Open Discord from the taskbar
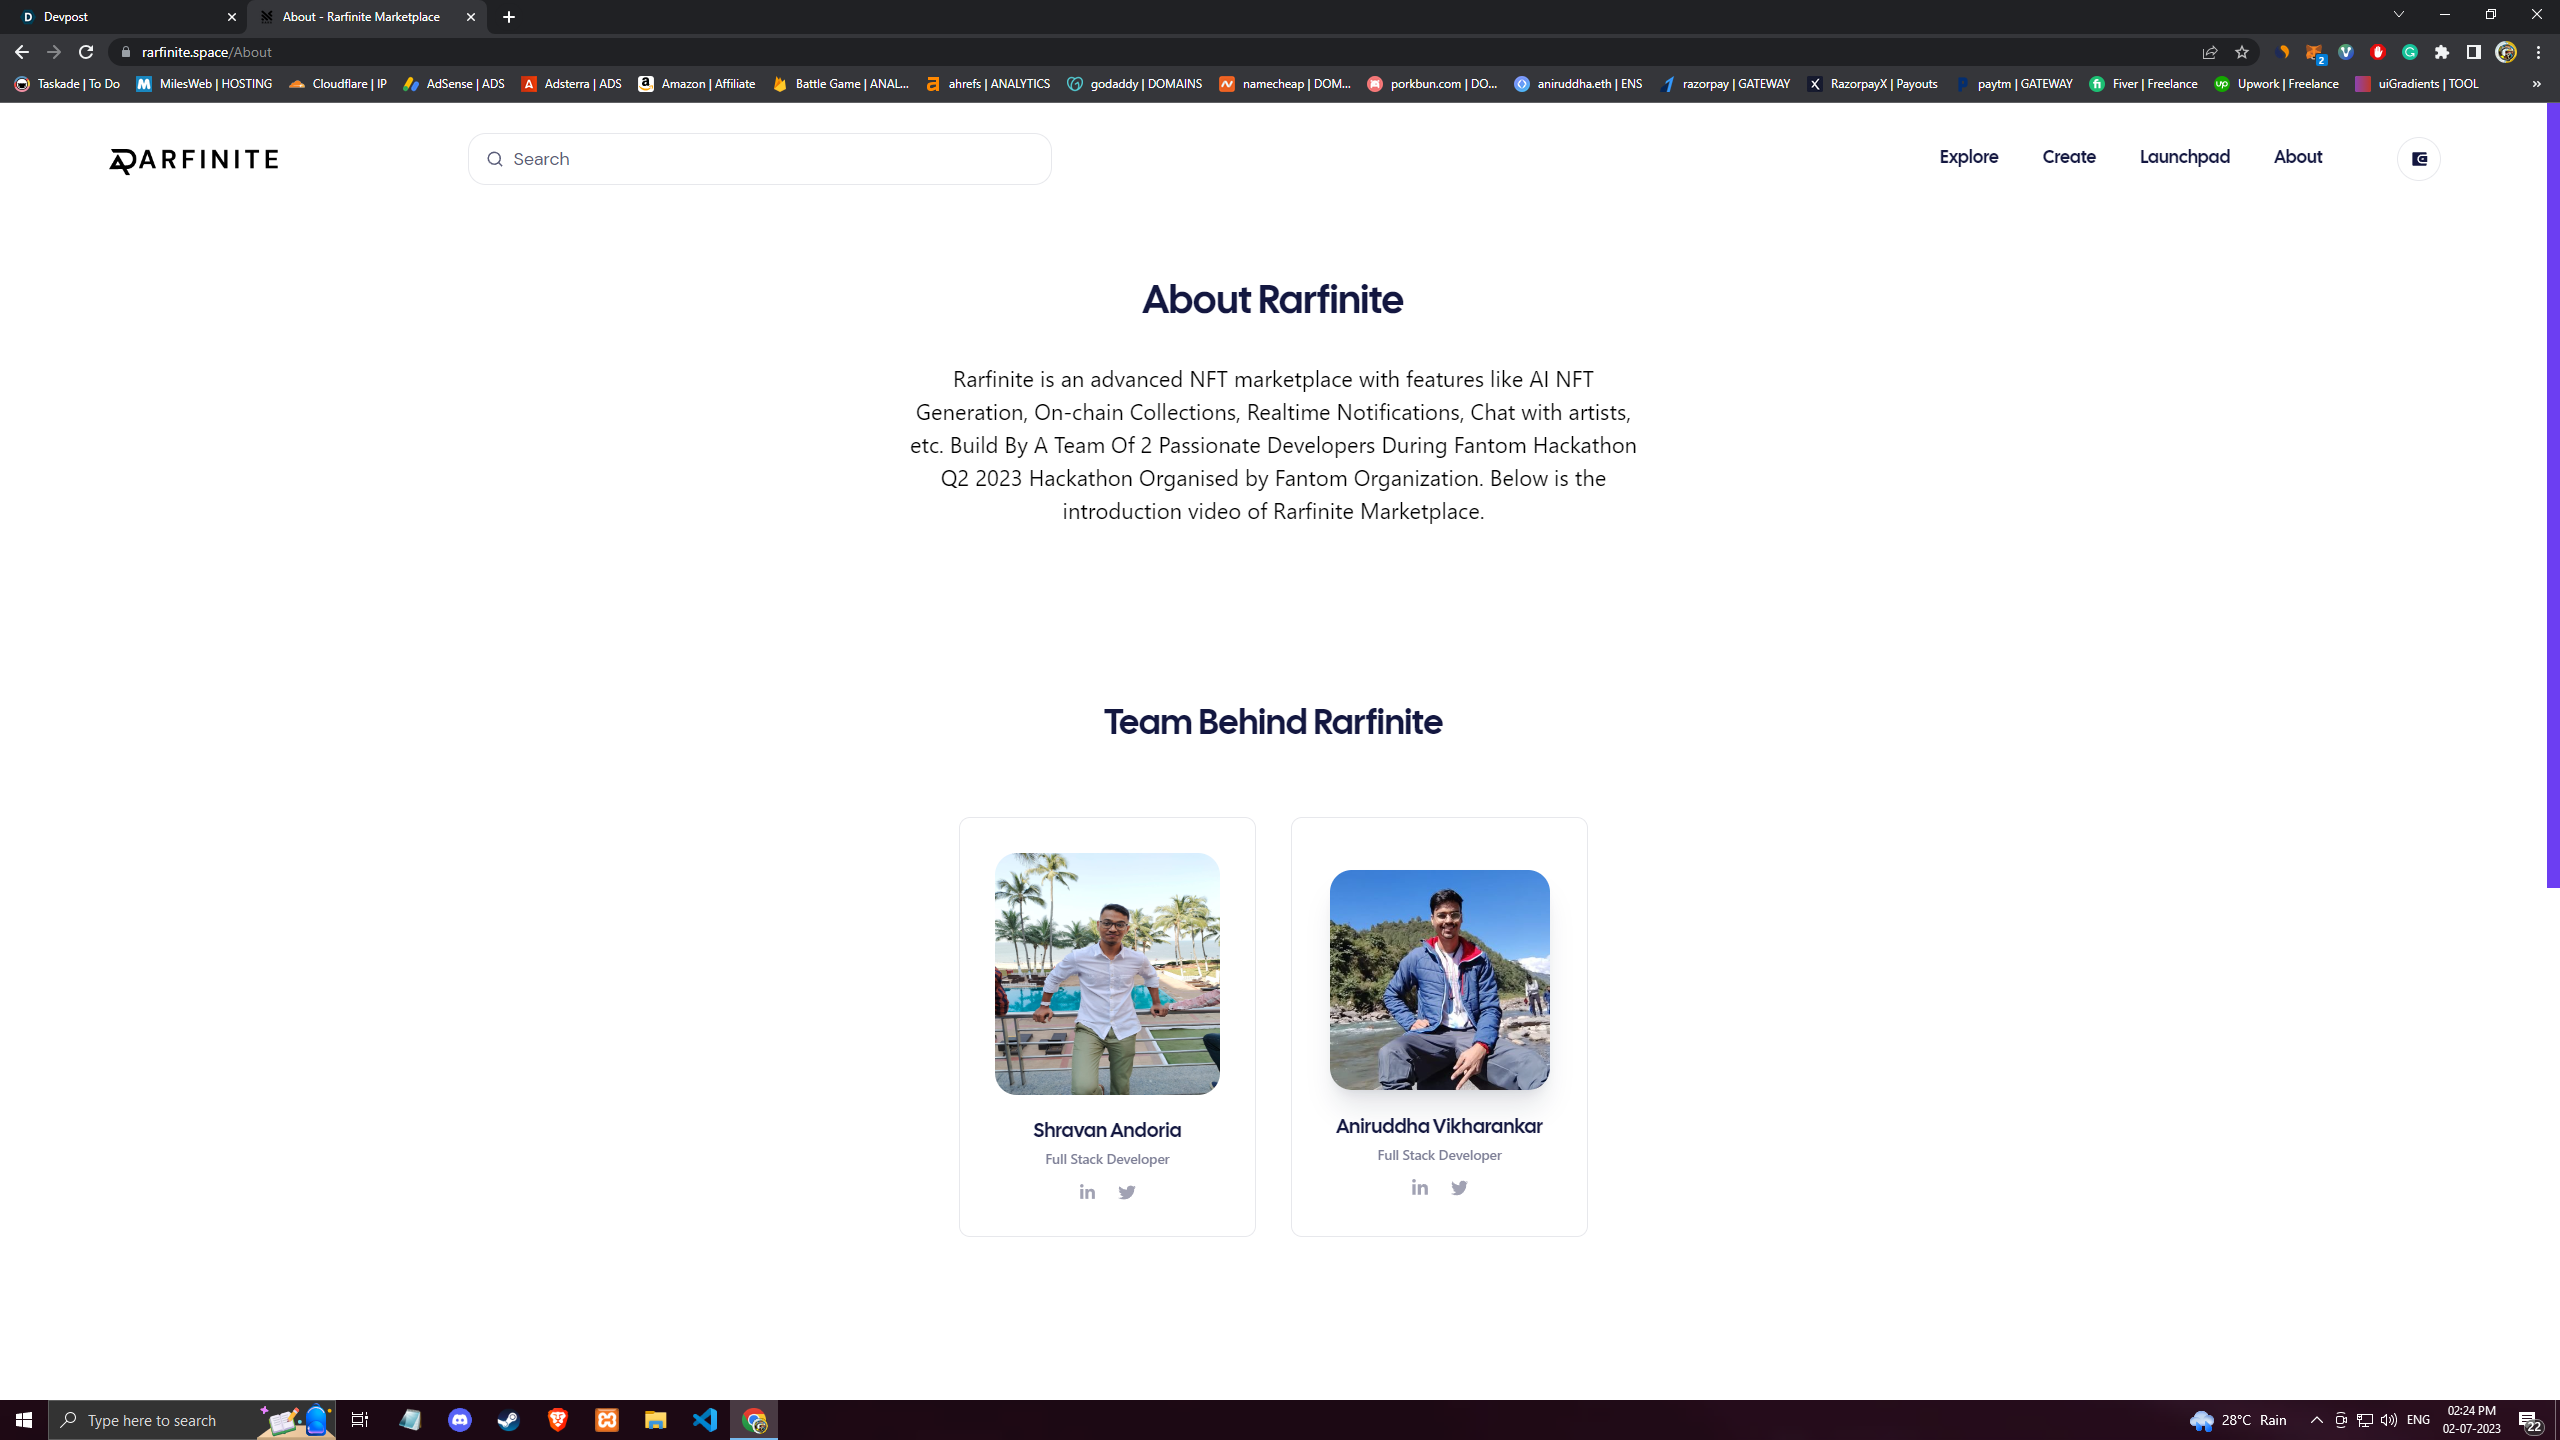Screen dimensions: 2560x1440 pos(460,1420)
